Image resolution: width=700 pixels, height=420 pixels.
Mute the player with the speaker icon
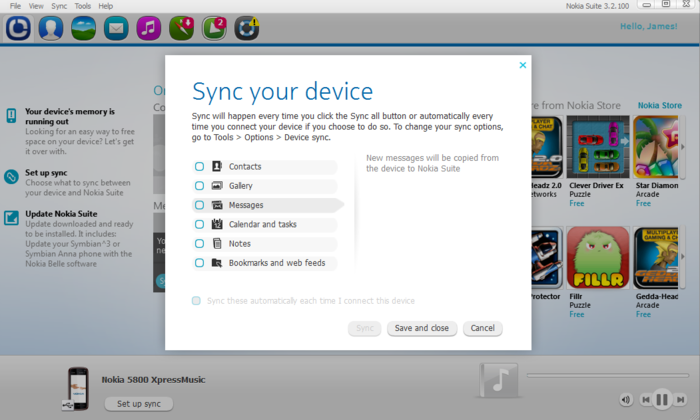click(x=626, y=400)
